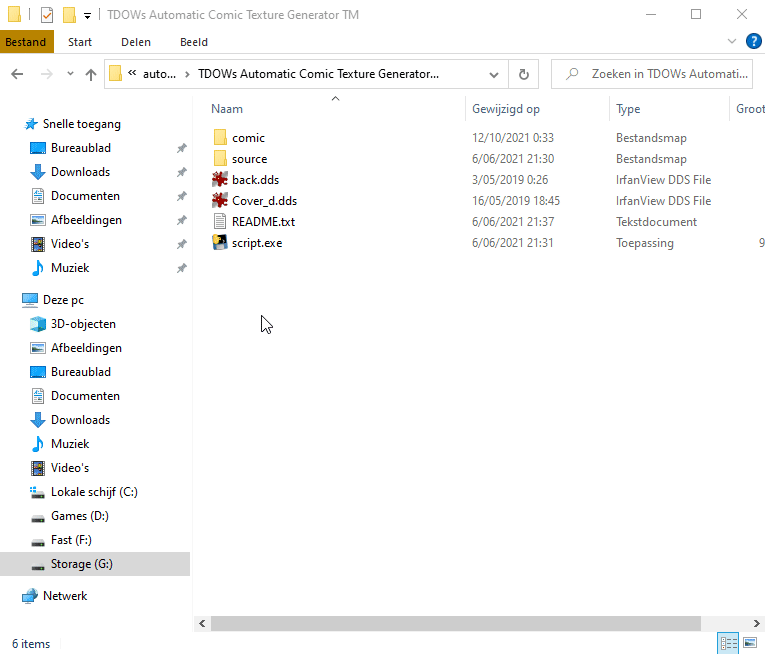Click the horizontal scrollbar right arrow
This screenshot has width=765, height=654.
click(x=756, y=623)
